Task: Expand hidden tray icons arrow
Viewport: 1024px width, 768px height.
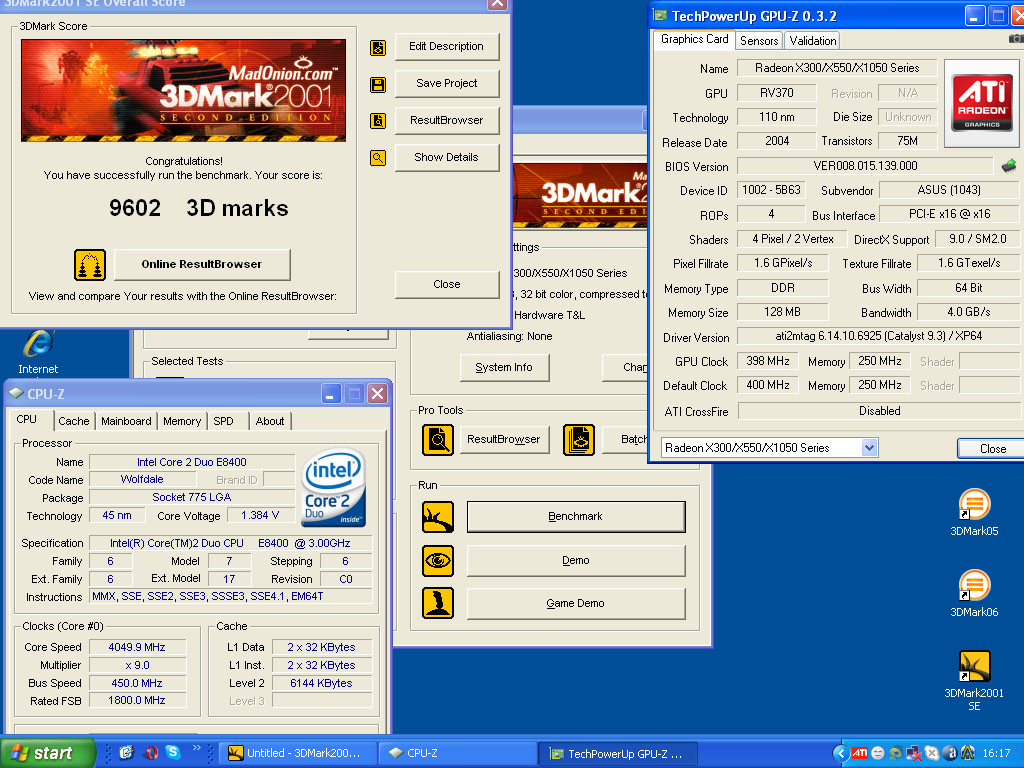Action: point(841,753)
